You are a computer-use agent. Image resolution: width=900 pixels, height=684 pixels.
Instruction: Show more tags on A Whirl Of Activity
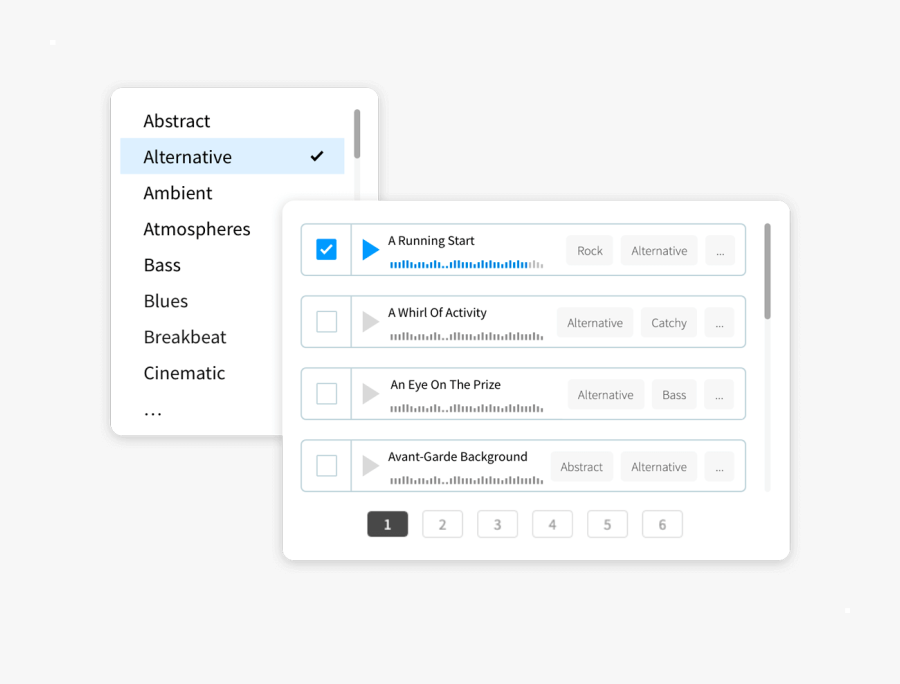click(719, 323)
